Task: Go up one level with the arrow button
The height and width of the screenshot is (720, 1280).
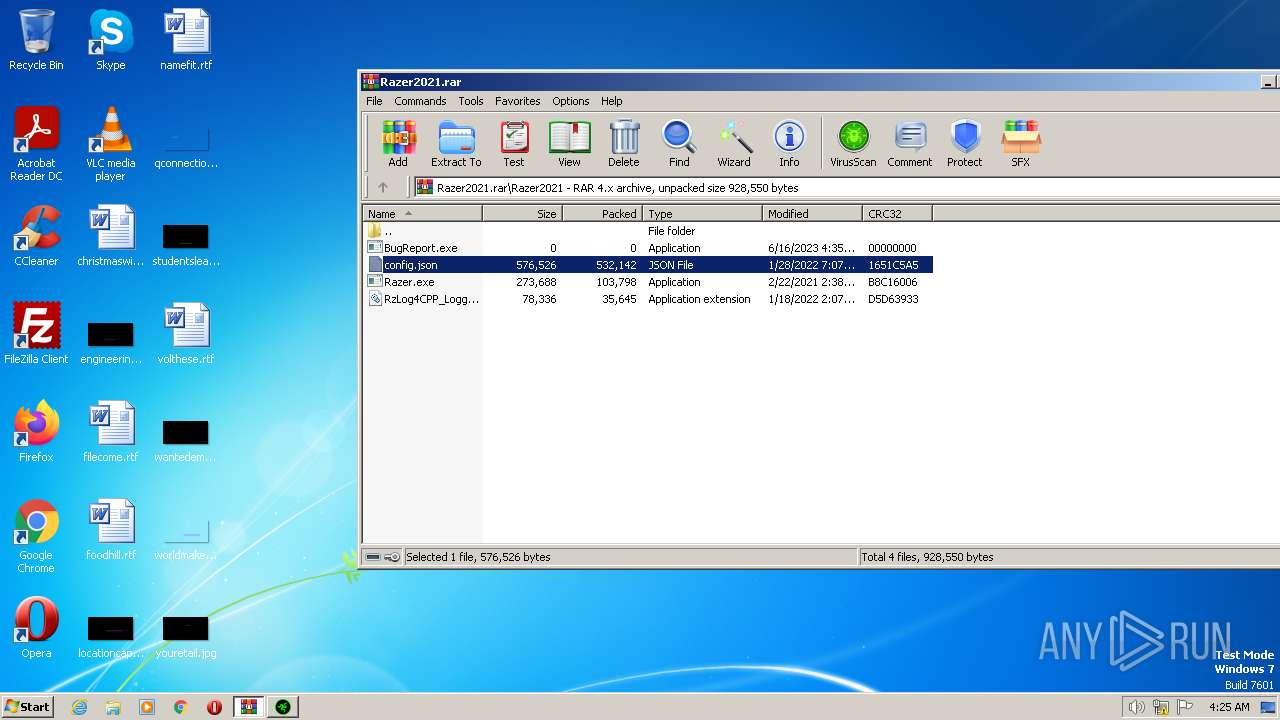Action: pos(383,187)
